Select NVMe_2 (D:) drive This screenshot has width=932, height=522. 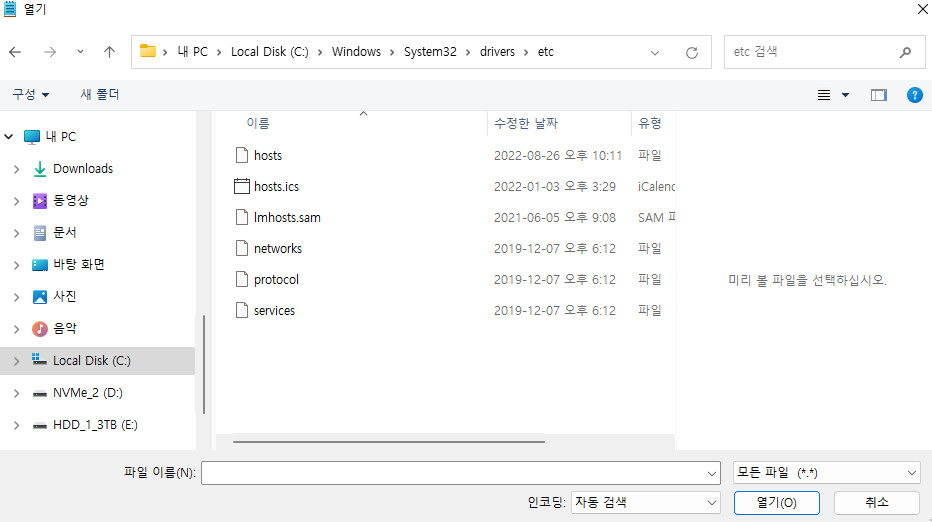coord(87,393)
